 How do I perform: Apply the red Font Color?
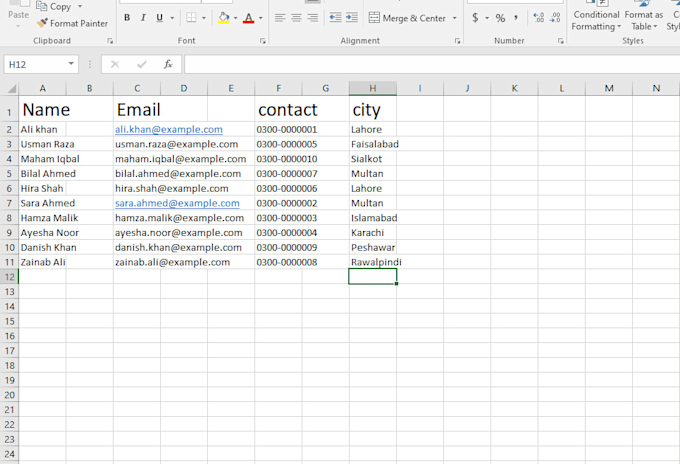248,18
